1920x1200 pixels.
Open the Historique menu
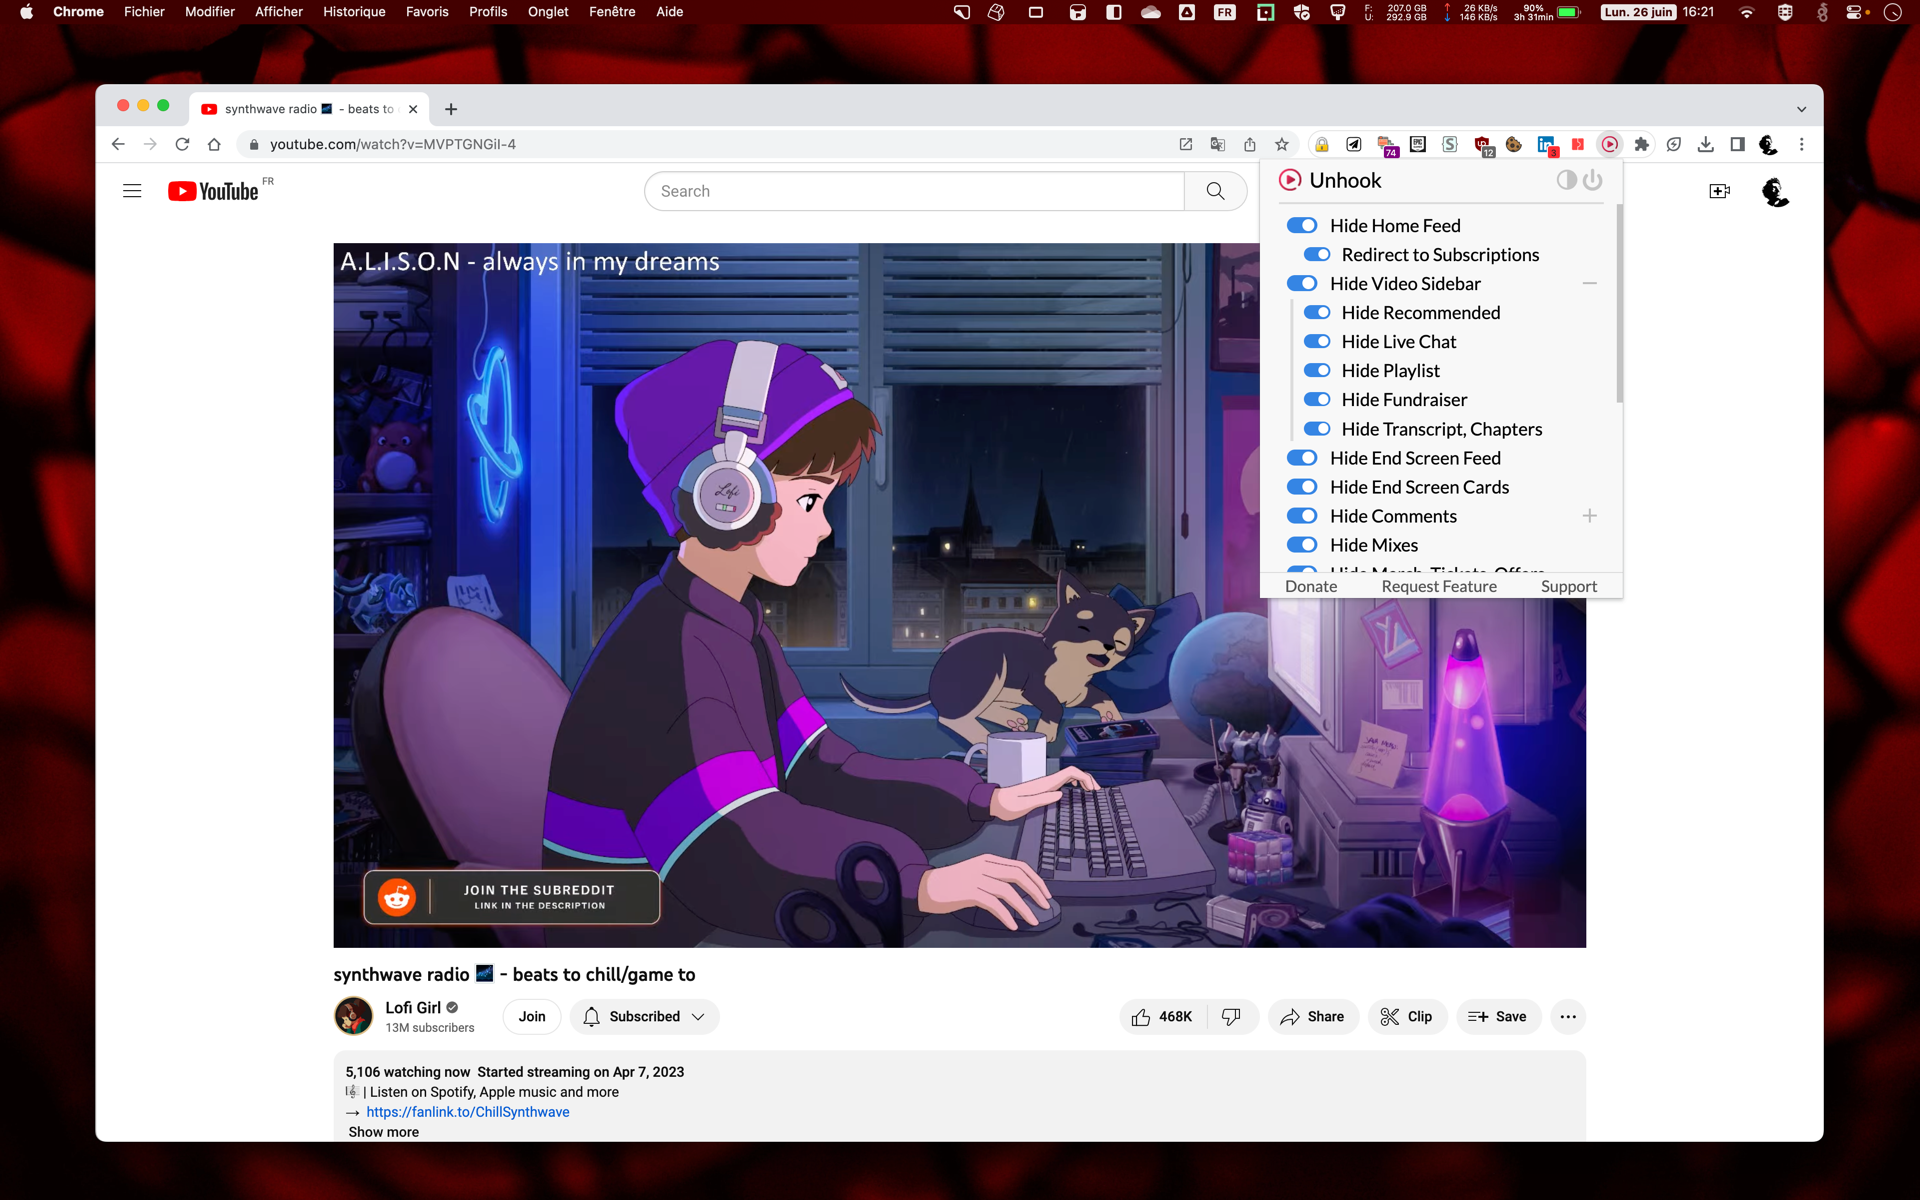point(353,12)
